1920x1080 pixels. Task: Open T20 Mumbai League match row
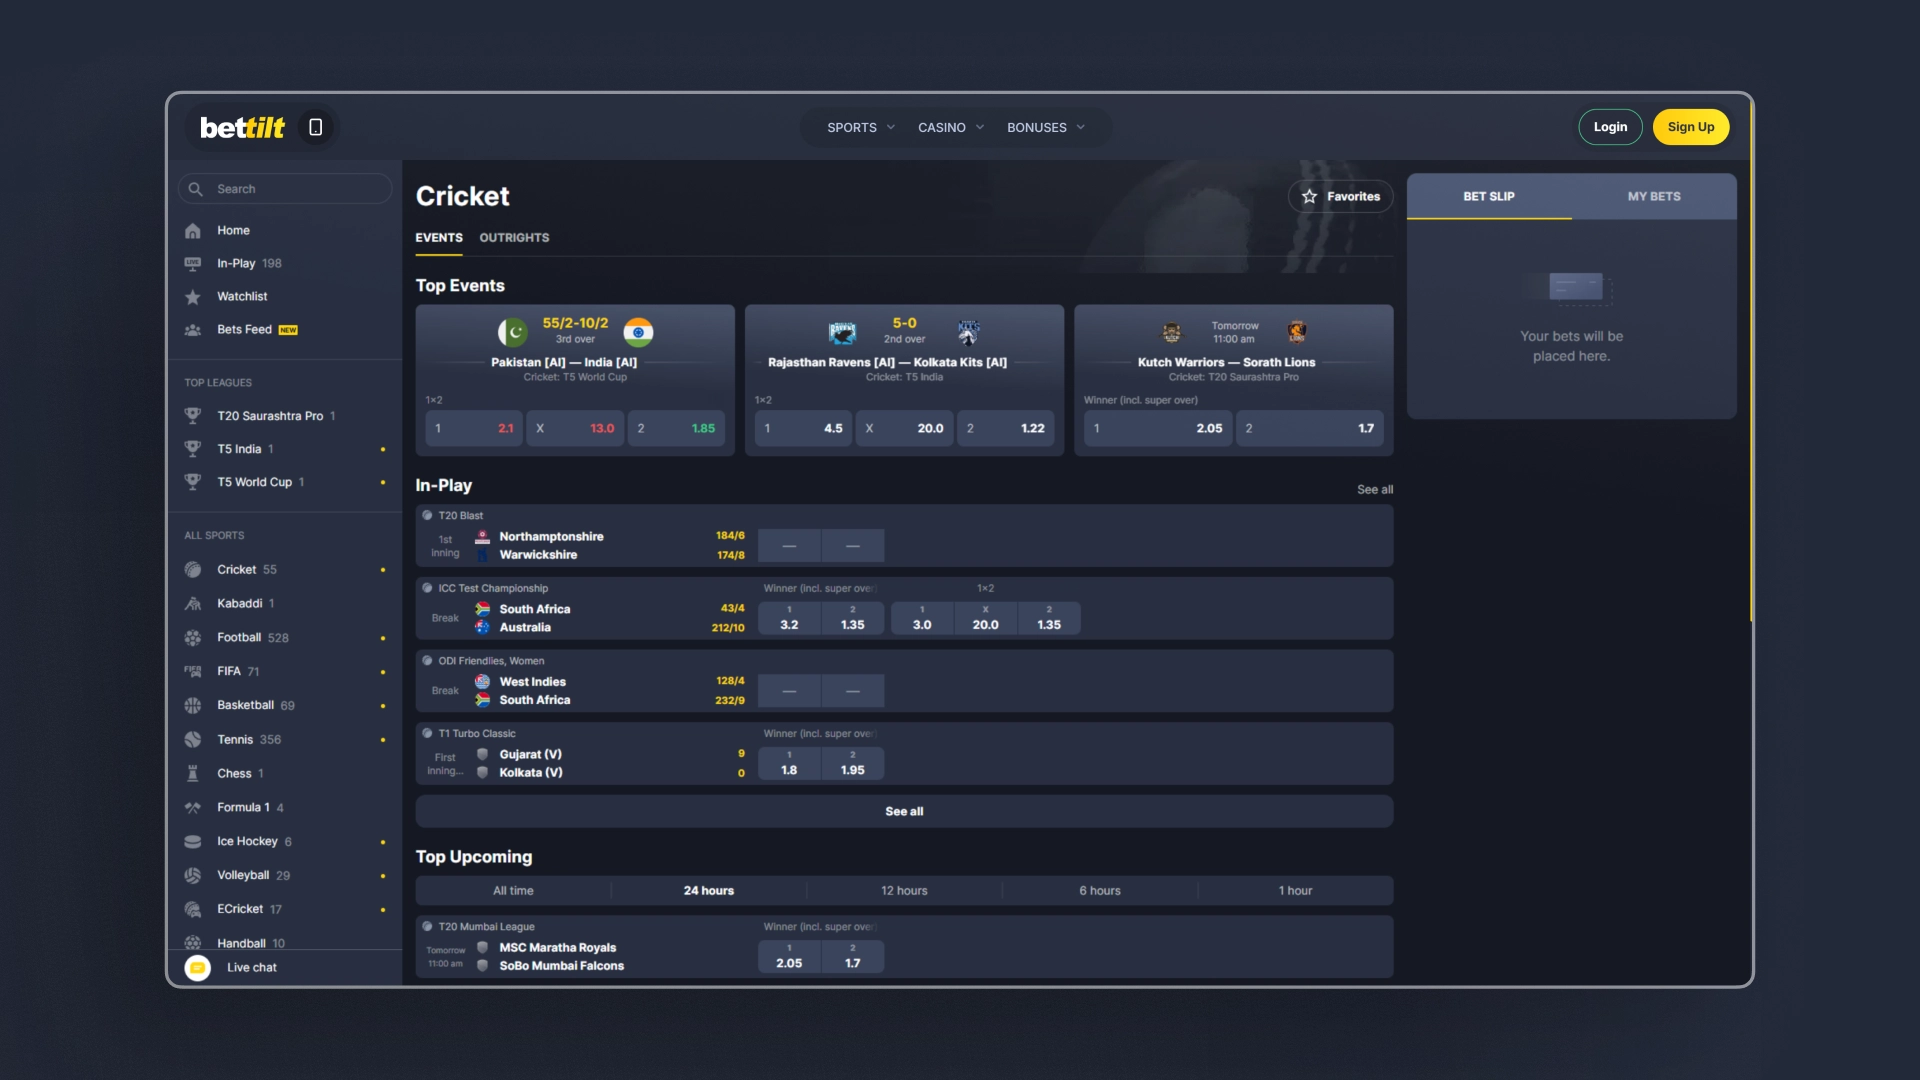coord(904,948)
